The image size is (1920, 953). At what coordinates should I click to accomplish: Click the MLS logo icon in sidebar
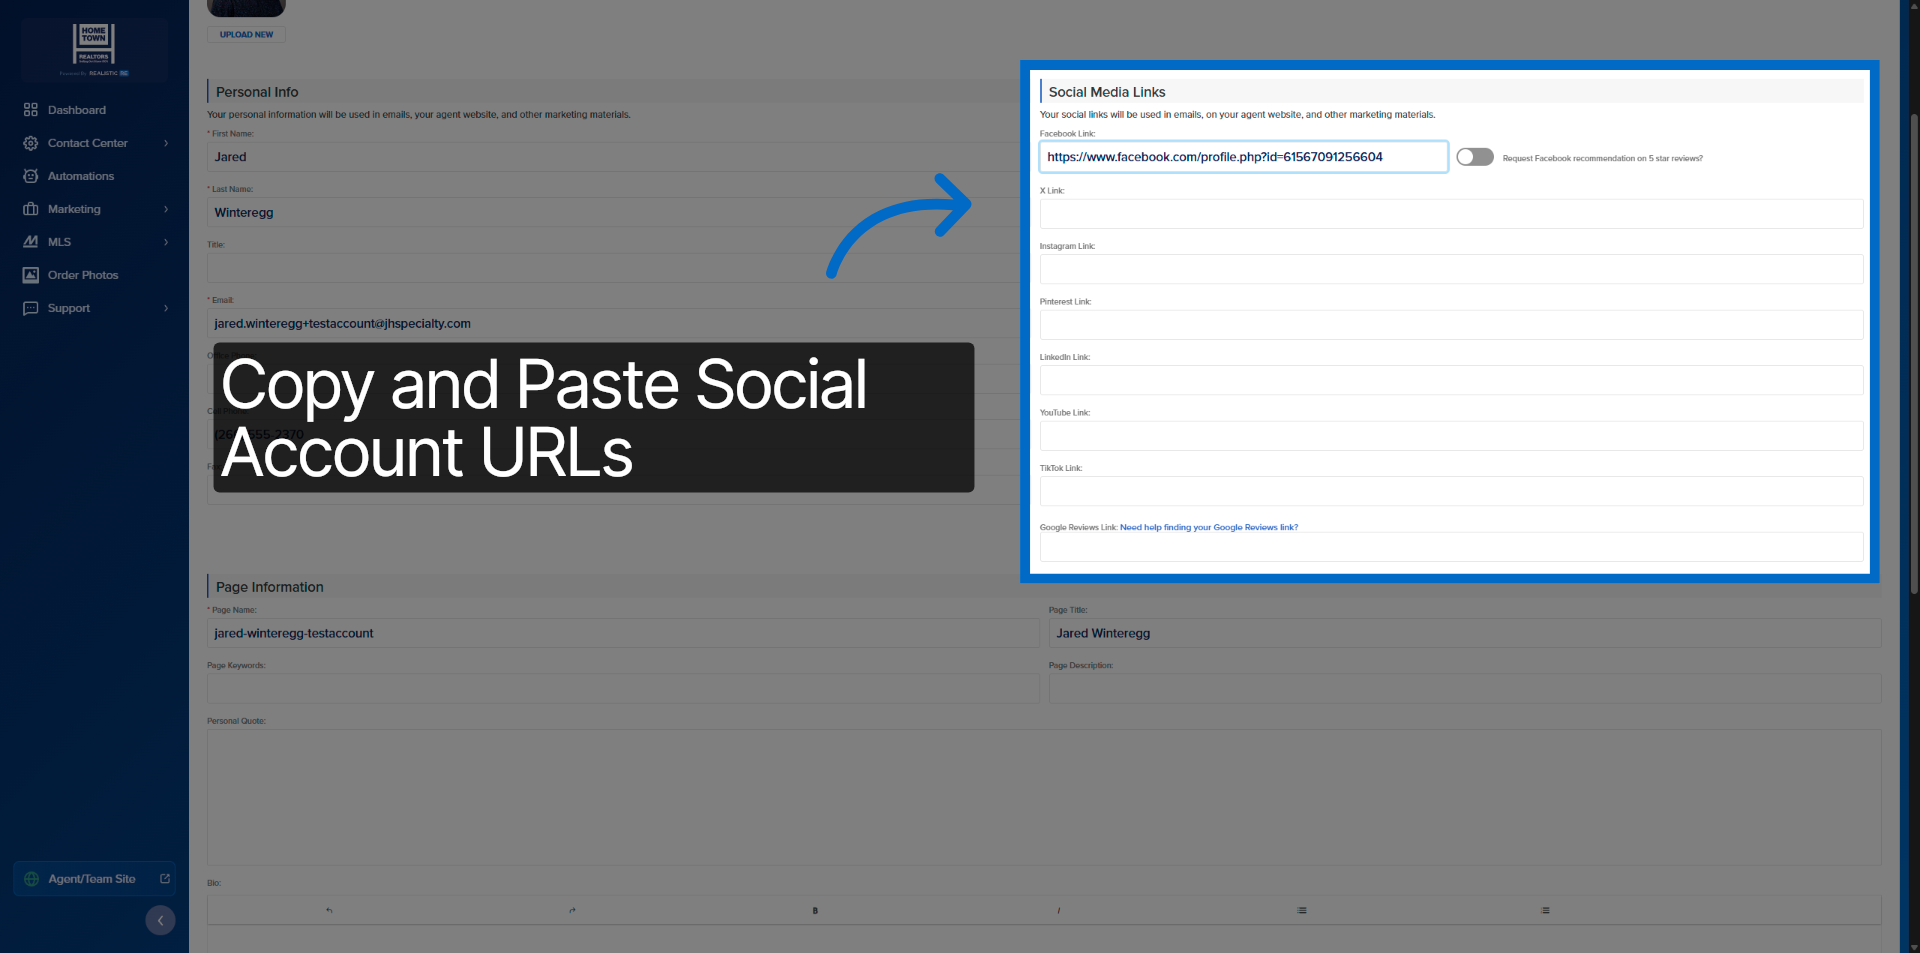tap(31, 242)
